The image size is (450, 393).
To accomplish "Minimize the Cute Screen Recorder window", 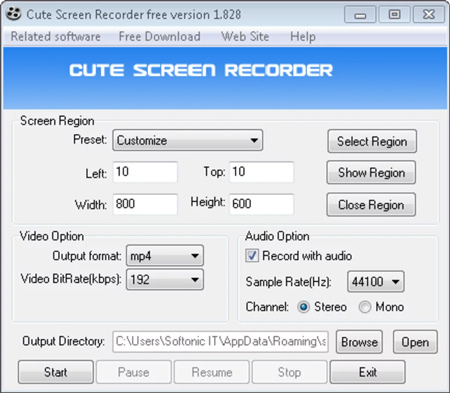I will coord(360,15).
